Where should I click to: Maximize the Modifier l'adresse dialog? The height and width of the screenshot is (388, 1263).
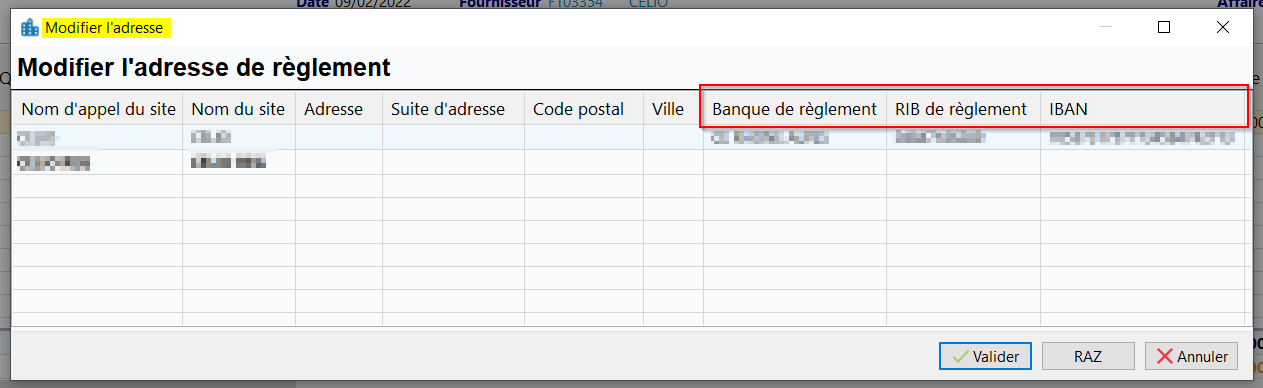(x=1164, y=28)
